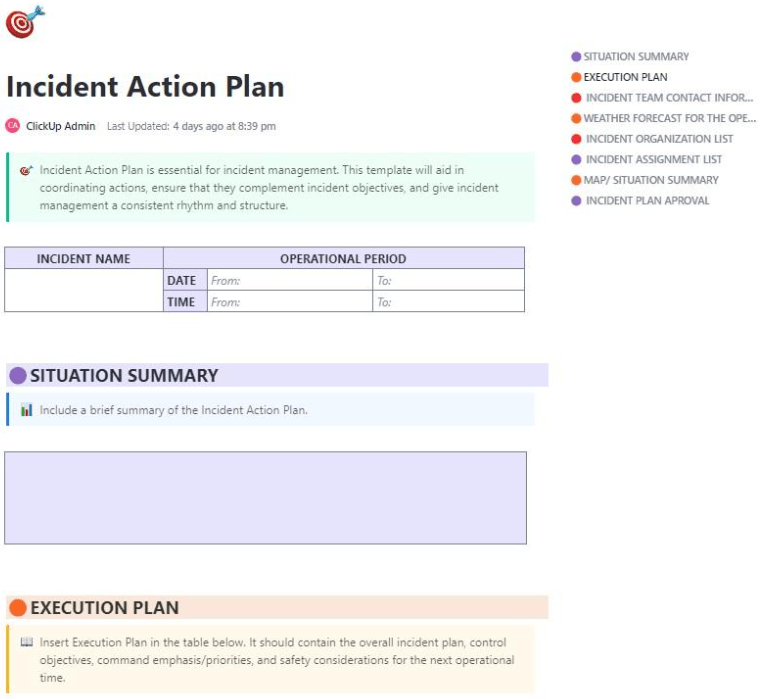Click the purple circle beside SITUATION SUMMARY heading
Image resolution: width=761 pixels, height=699 pixels.
17,376
